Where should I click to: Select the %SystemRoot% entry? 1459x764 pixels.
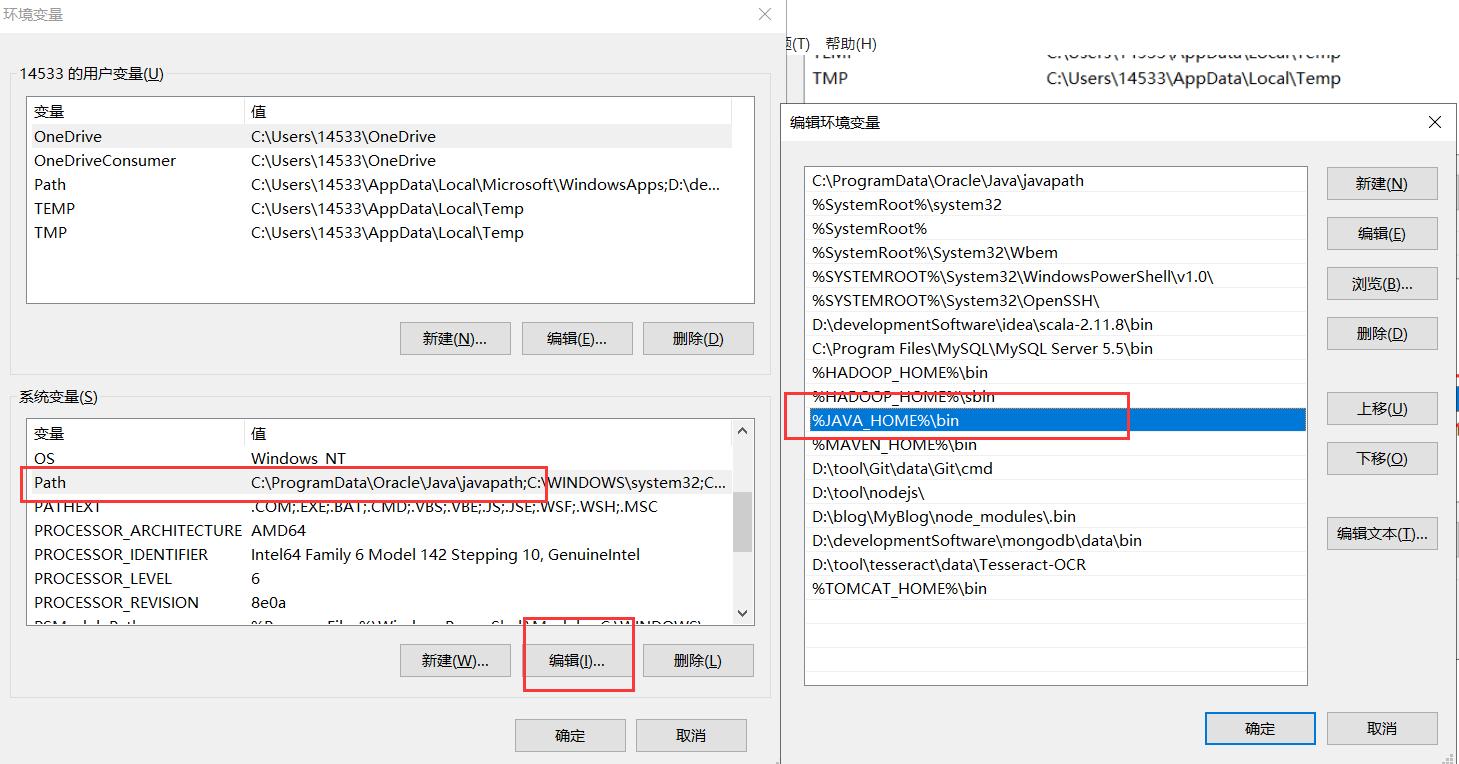point(1056,229)
